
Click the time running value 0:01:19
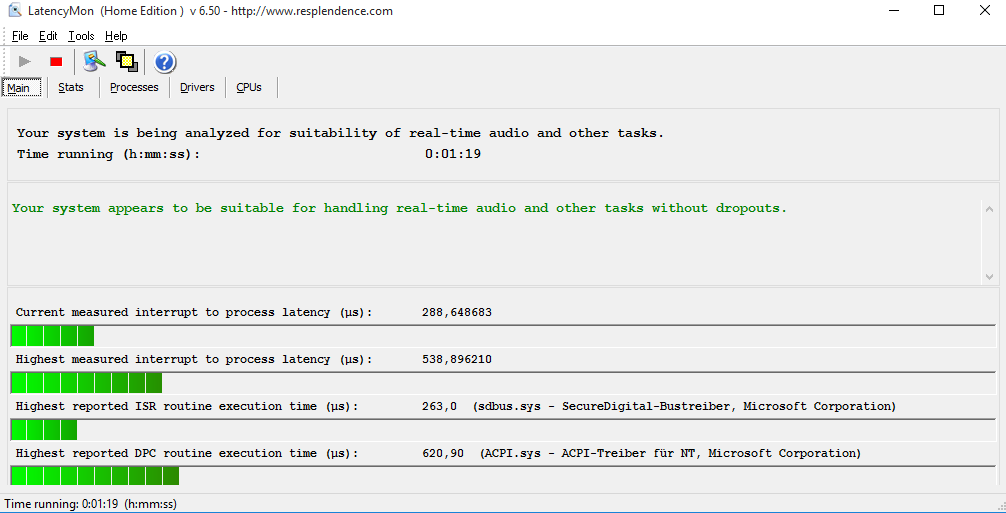point(453,154)
